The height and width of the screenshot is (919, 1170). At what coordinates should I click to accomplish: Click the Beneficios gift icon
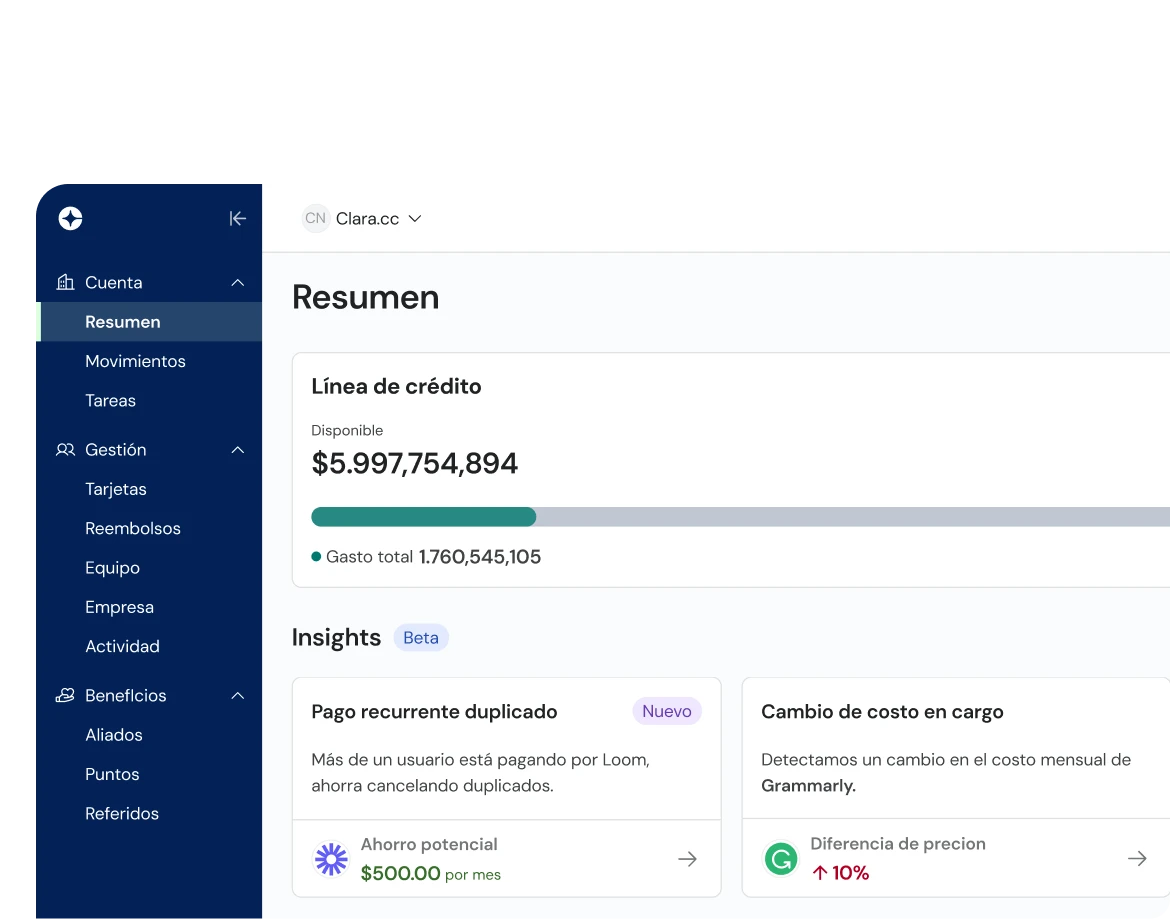(64, 695)
